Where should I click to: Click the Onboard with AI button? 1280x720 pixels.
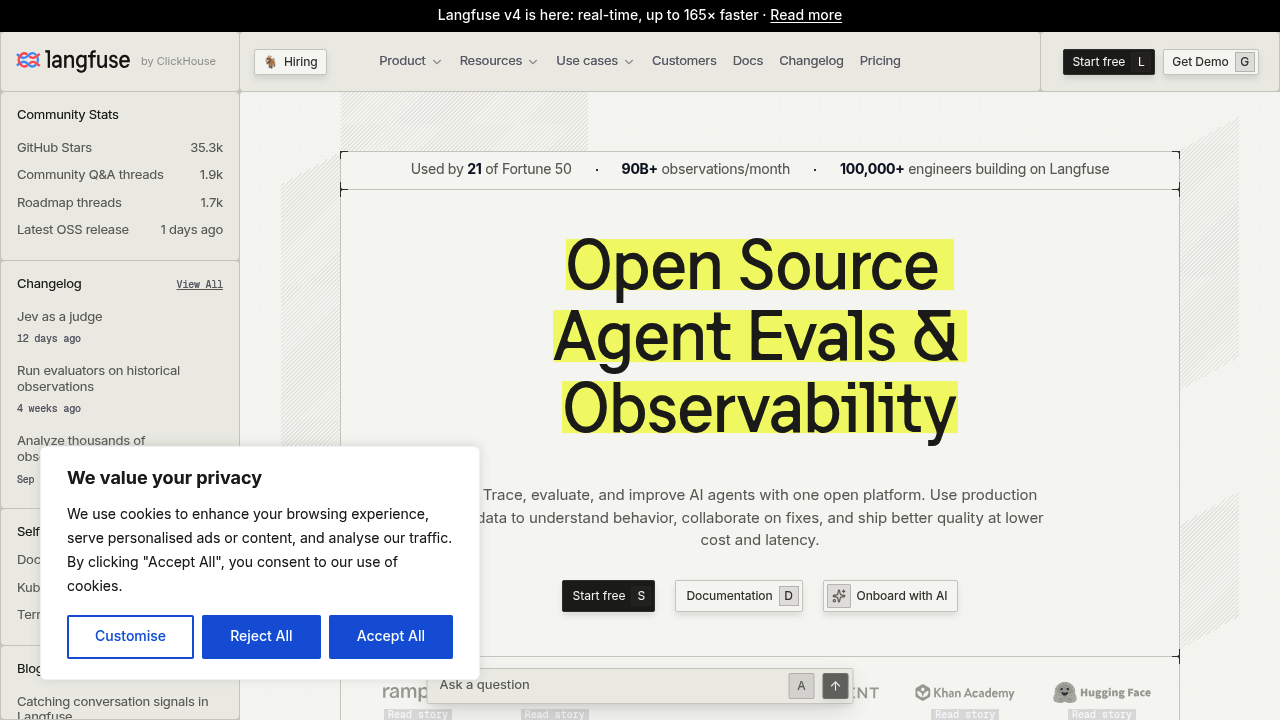pos(890,596)
